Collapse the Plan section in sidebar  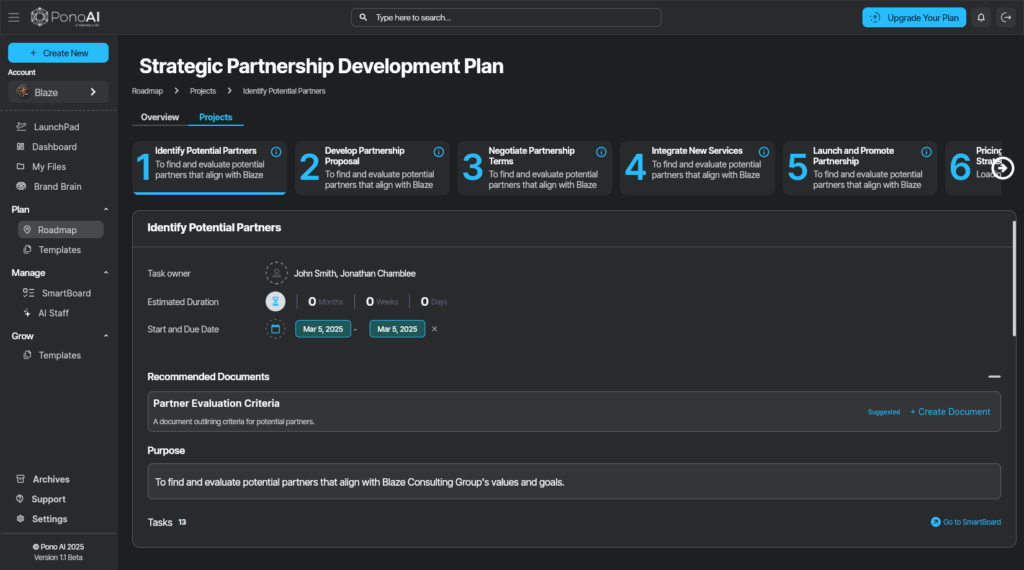[x=106, y=210]
